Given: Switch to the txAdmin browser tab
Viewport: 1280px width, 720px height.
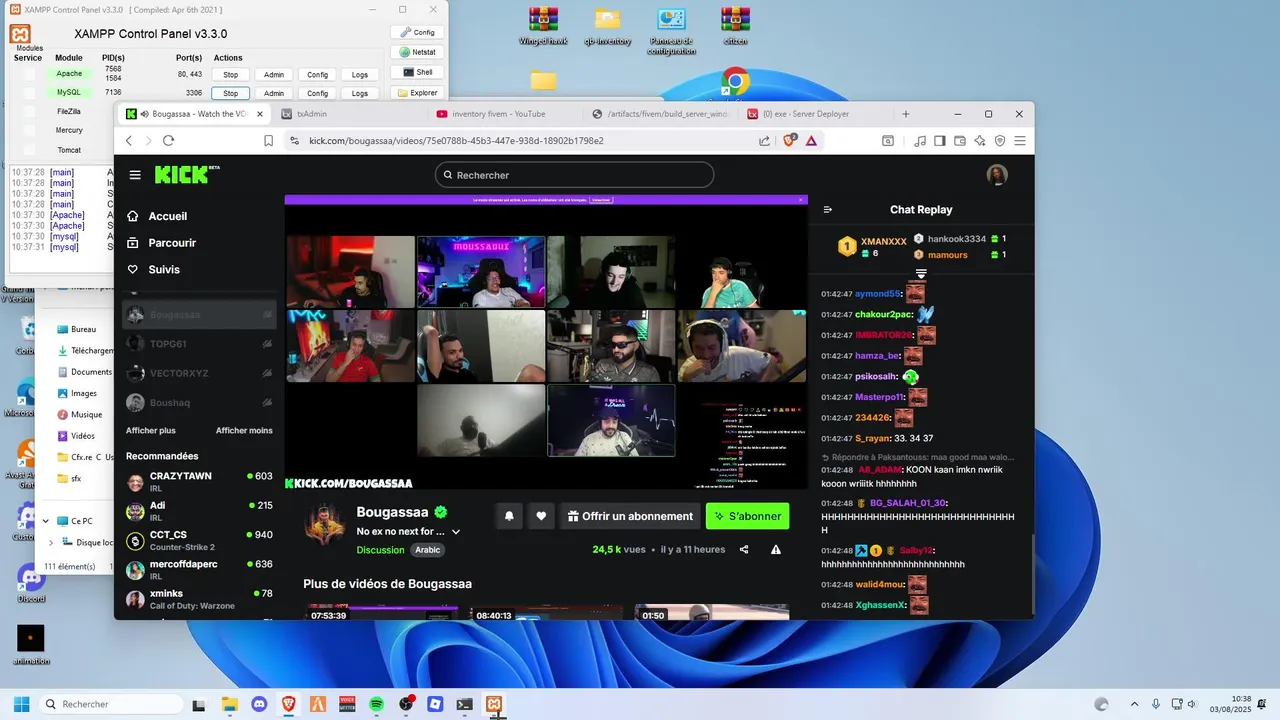Looking at the screenshot, I should pos(348,114).
